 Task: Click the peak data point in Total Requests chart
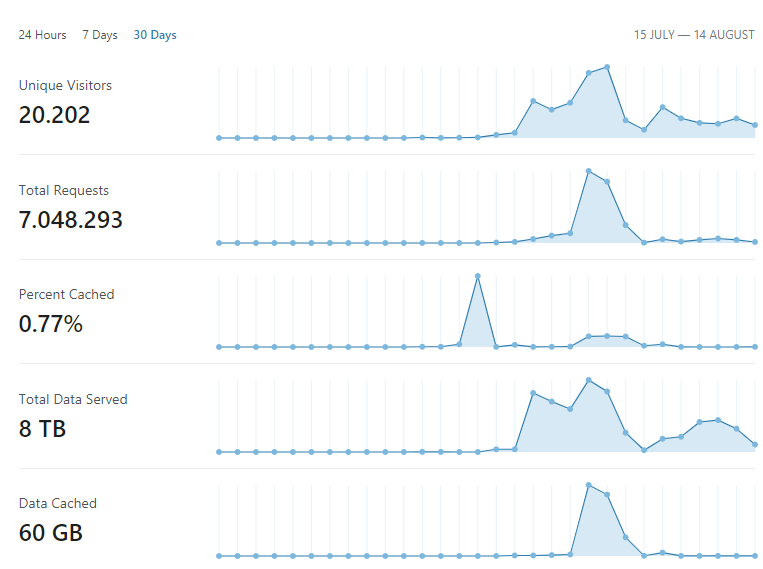pyautogui.click(x=589, y=171)
